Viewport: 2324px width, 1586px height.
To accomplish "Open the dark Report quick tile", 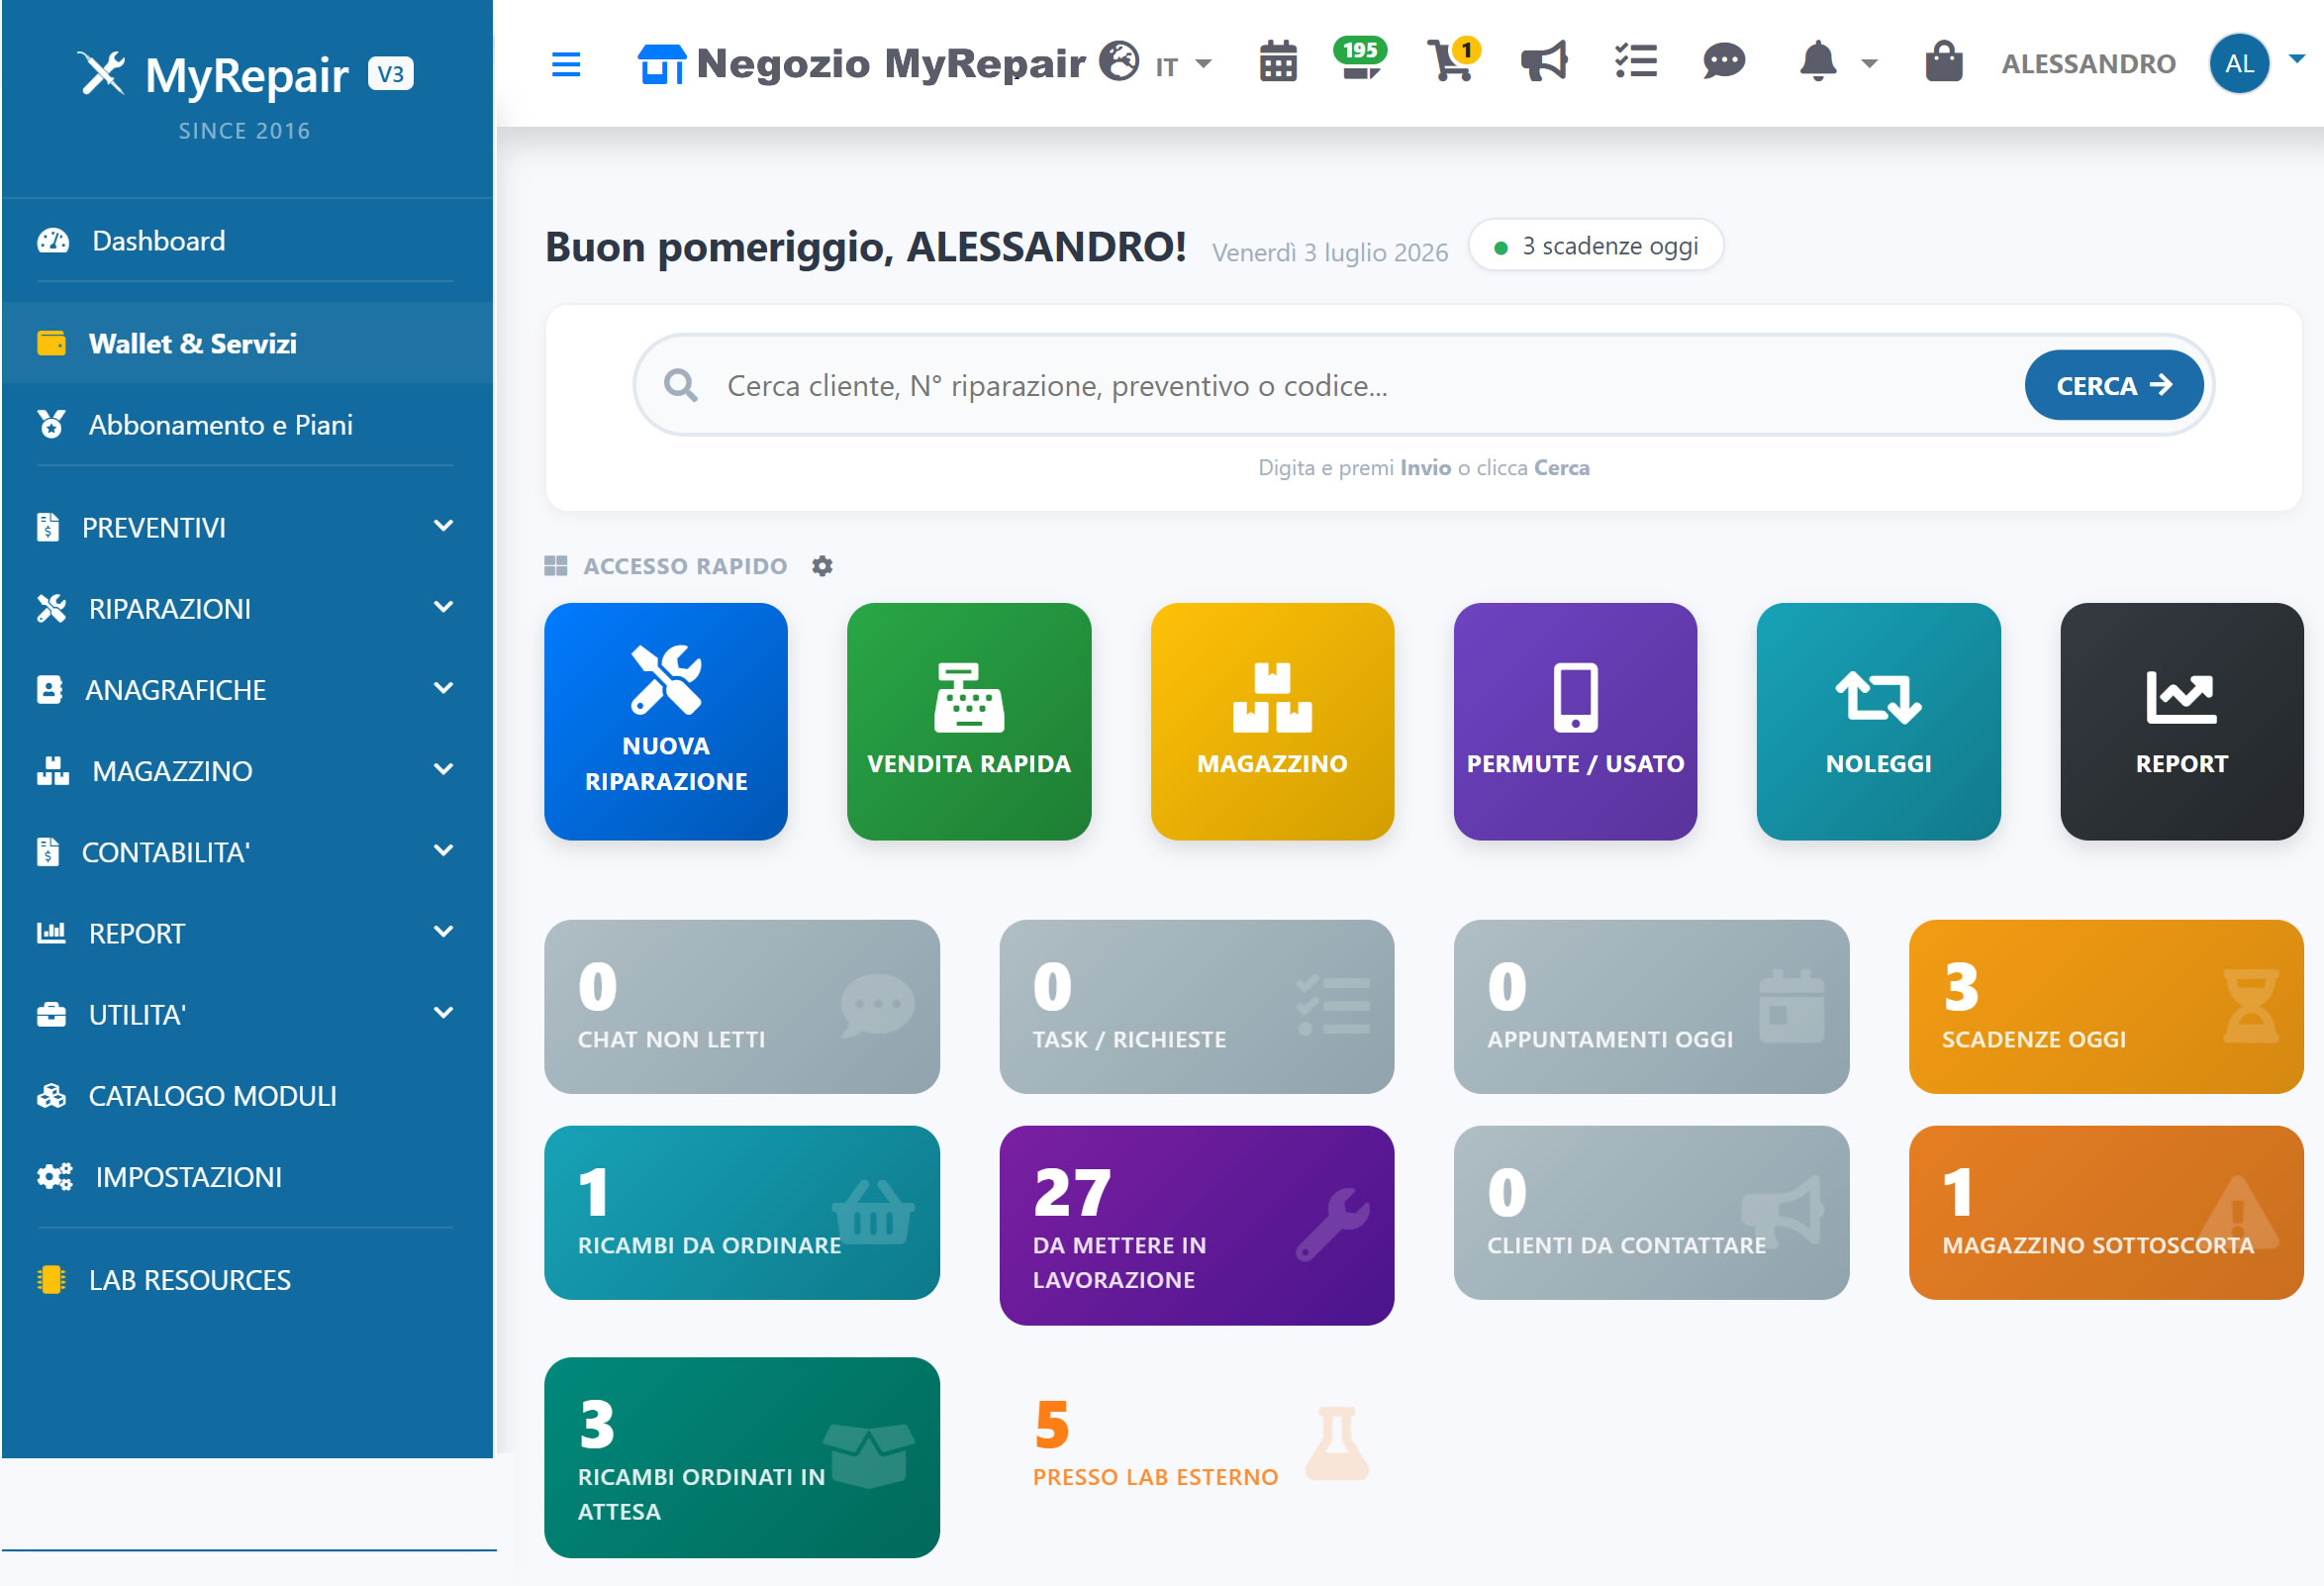I will point(2181,721).
